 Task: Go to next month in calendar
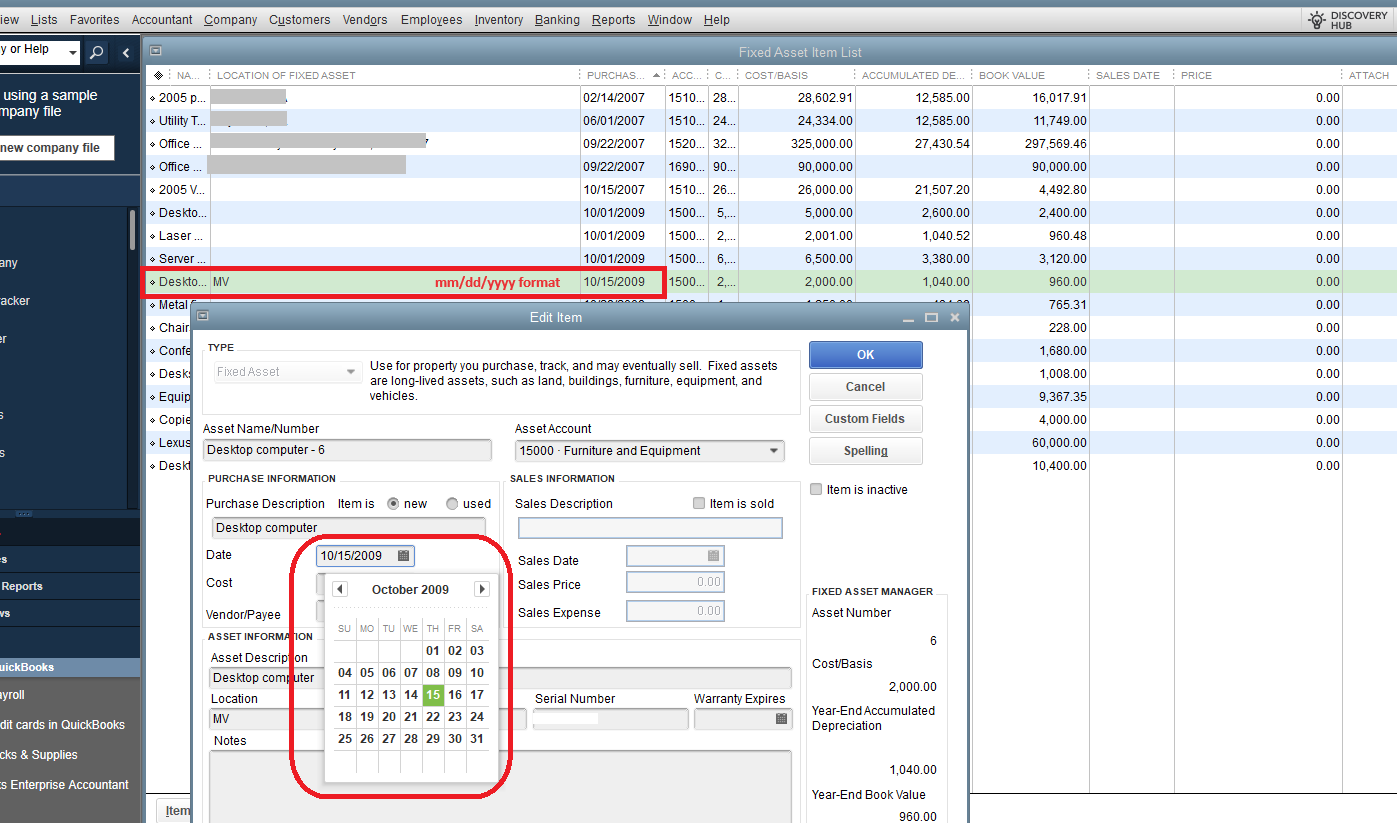coord(482,589)
